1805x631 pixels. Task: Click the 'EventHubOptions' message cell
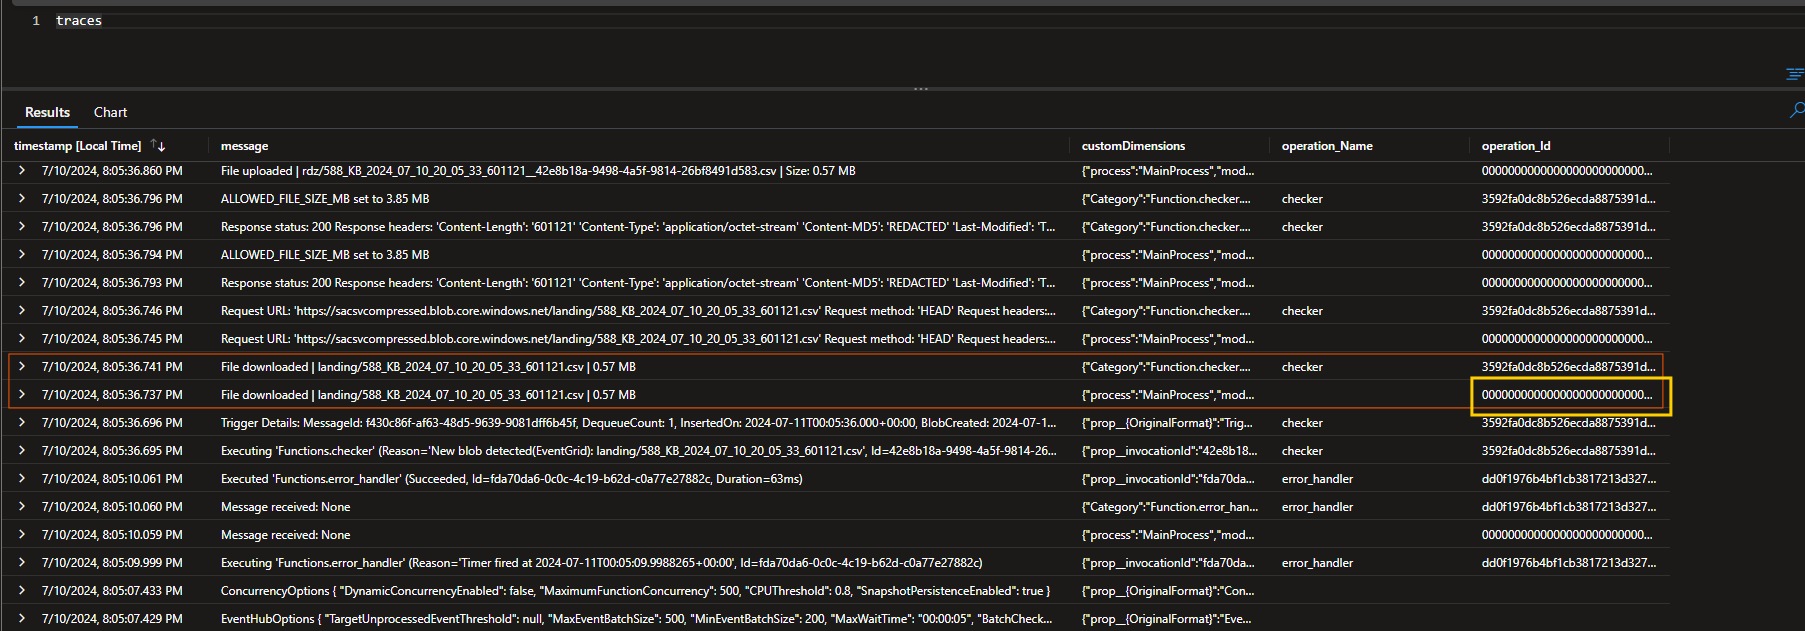pyautogui.click(x=636, y=619)
